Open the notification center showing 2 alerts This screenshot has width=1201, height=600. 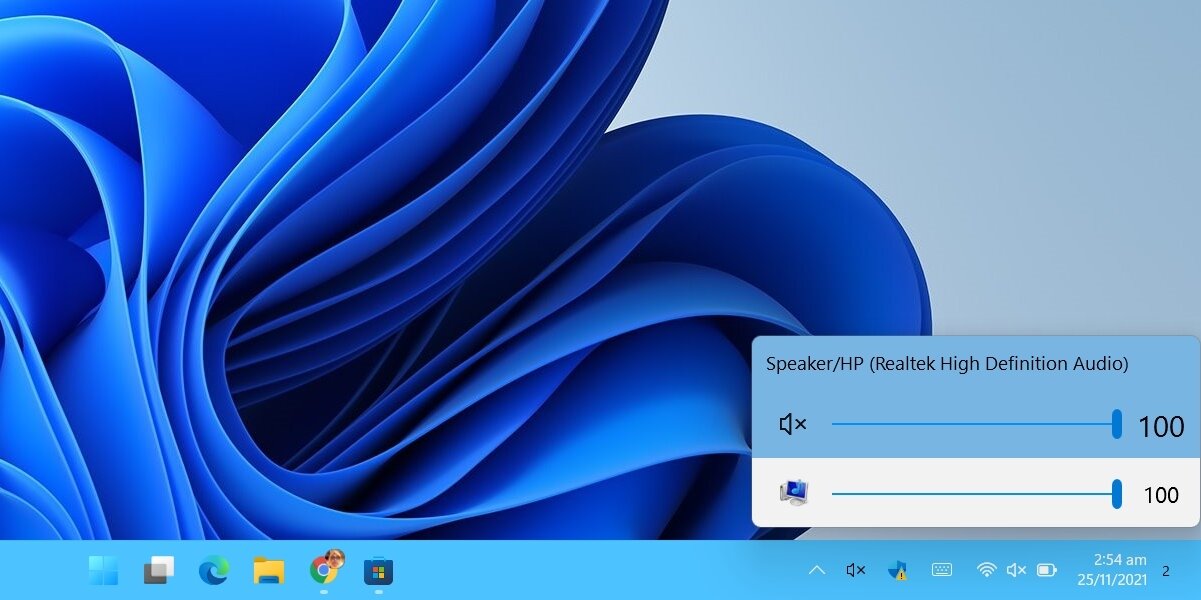click(x=1165, y=571)
